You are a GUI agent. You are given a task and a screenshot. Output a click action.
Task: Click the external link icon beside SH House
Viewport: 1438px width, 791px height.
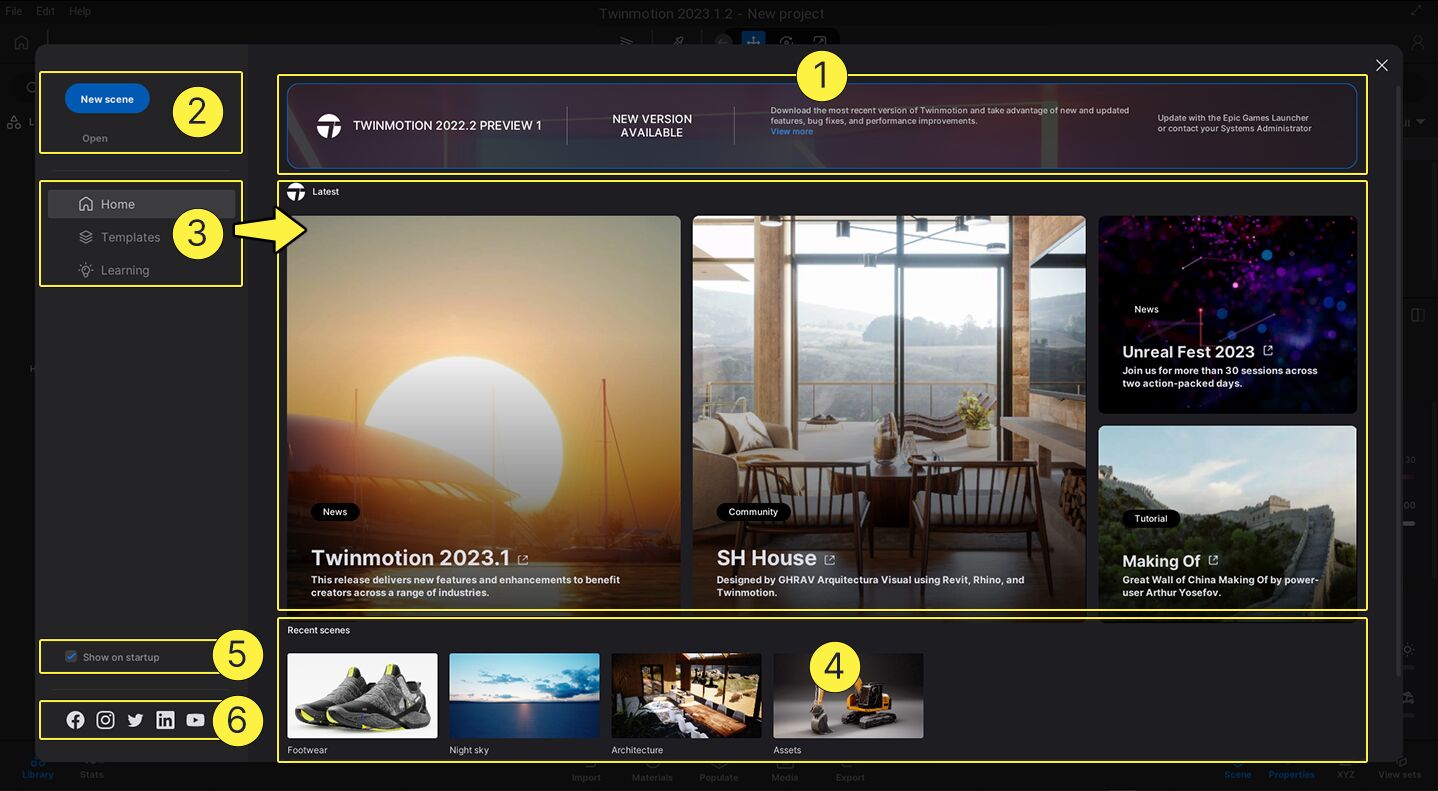point(829,560)
